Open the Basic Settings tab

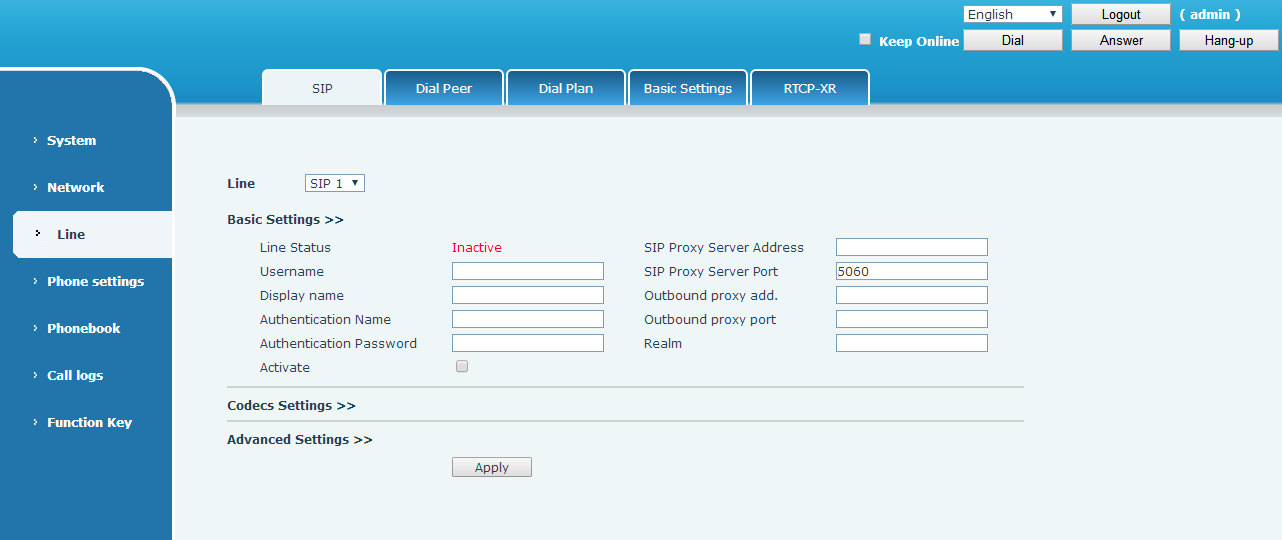[688, 88]
